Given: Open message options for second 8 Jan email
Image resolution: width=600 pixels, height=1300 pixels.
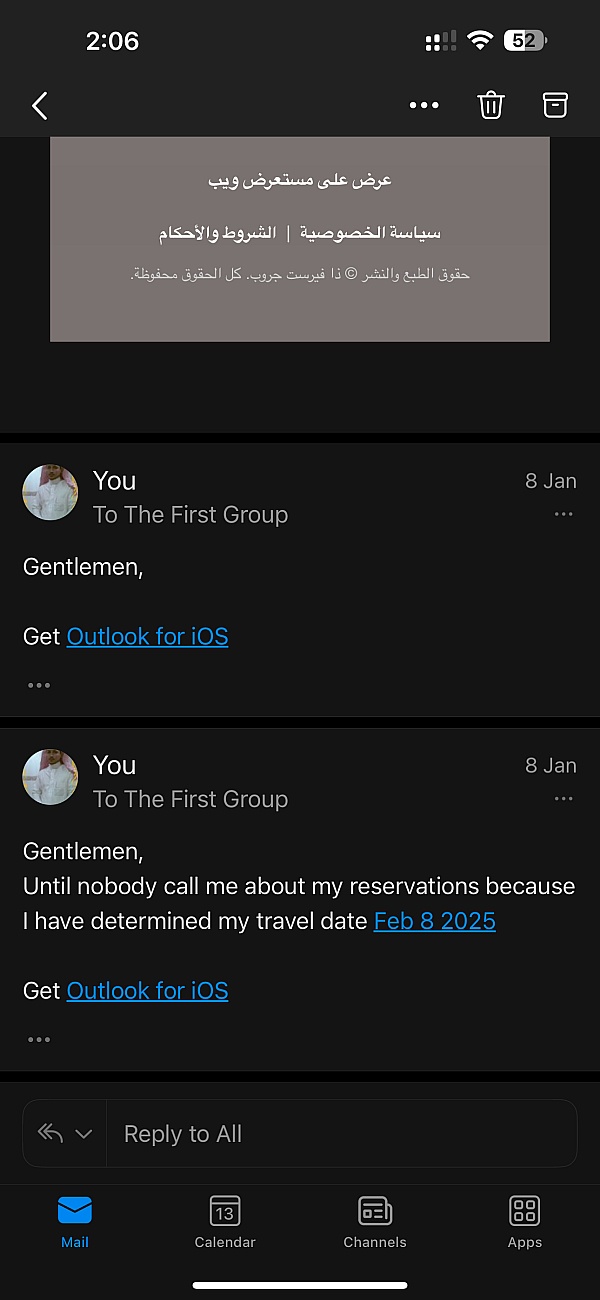Looking at the screenshot, I should [563, 798].
